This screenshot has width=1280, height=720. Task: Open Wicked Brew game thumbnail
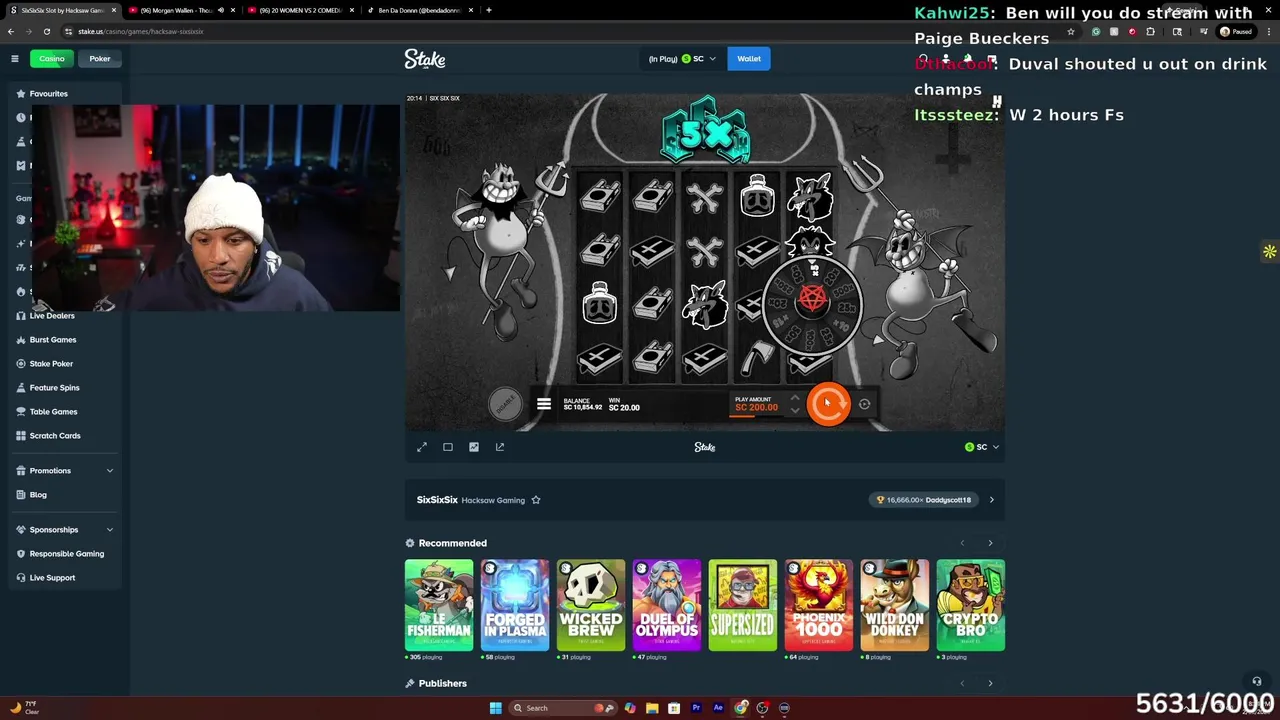tap(591, 605)
